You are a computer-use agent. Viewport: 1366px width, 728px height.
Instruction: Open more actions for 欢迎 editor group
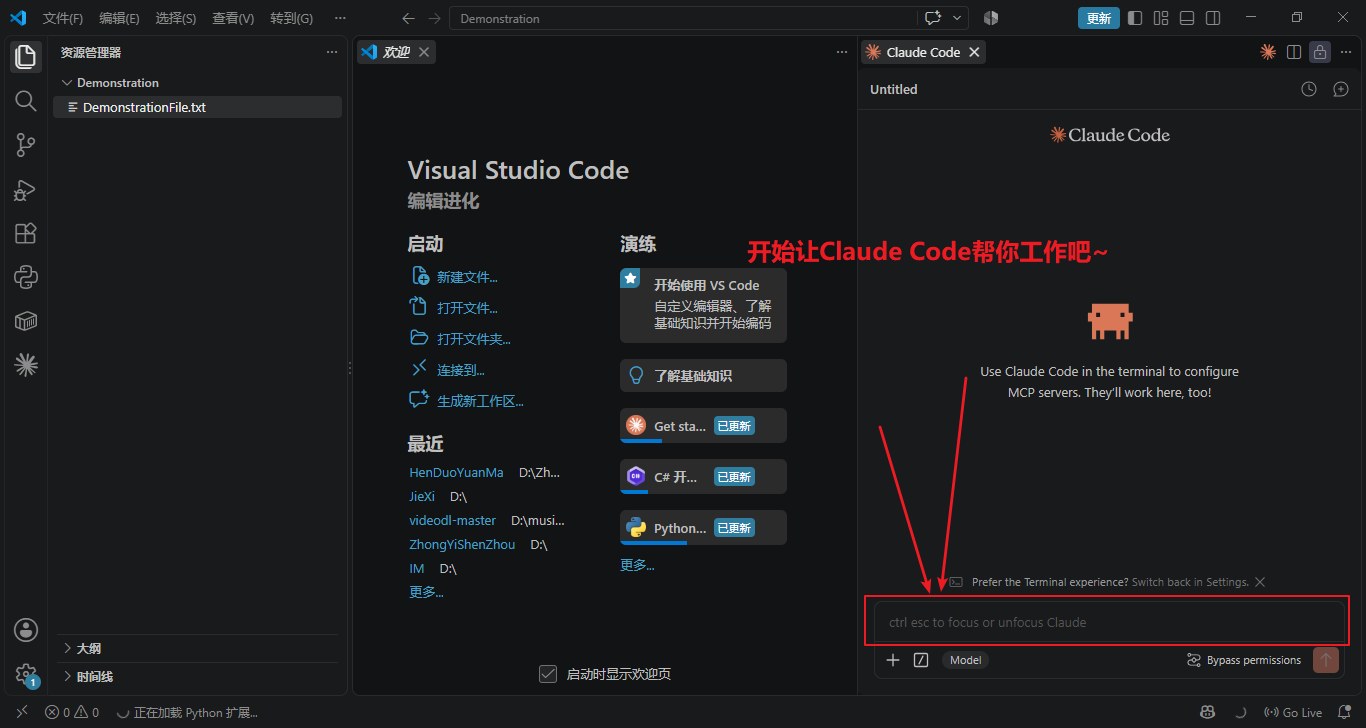pyautogui.click(x=842, y=52)
